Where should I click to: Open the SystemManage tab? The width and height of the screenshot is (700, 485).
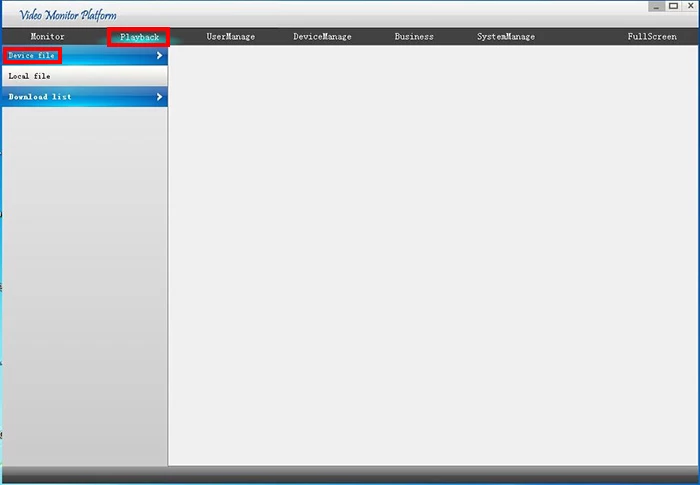tap(506, 37)
